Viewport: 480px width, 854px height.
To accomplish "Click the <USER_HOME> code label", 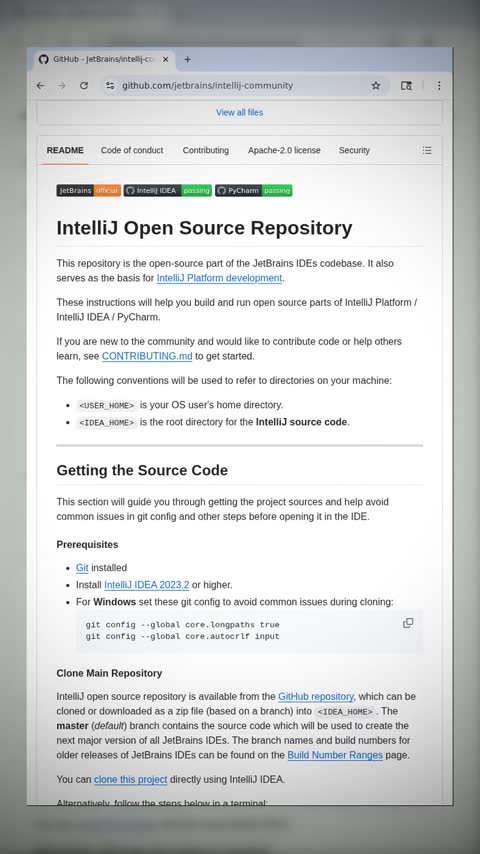I will click(106, 405).
